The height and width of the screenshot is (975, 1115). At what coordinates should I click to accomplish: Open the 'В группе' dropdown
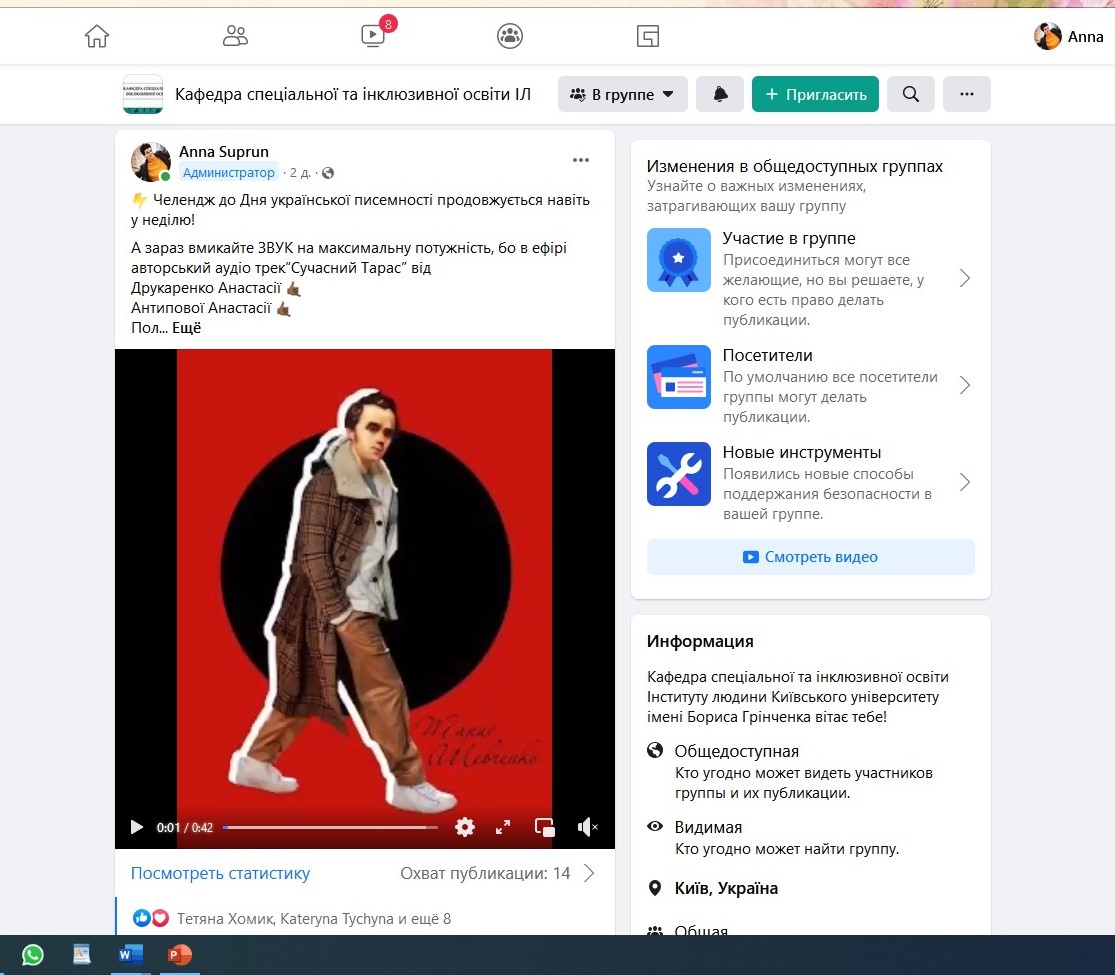pyautogui.click(x=622, y=94)
